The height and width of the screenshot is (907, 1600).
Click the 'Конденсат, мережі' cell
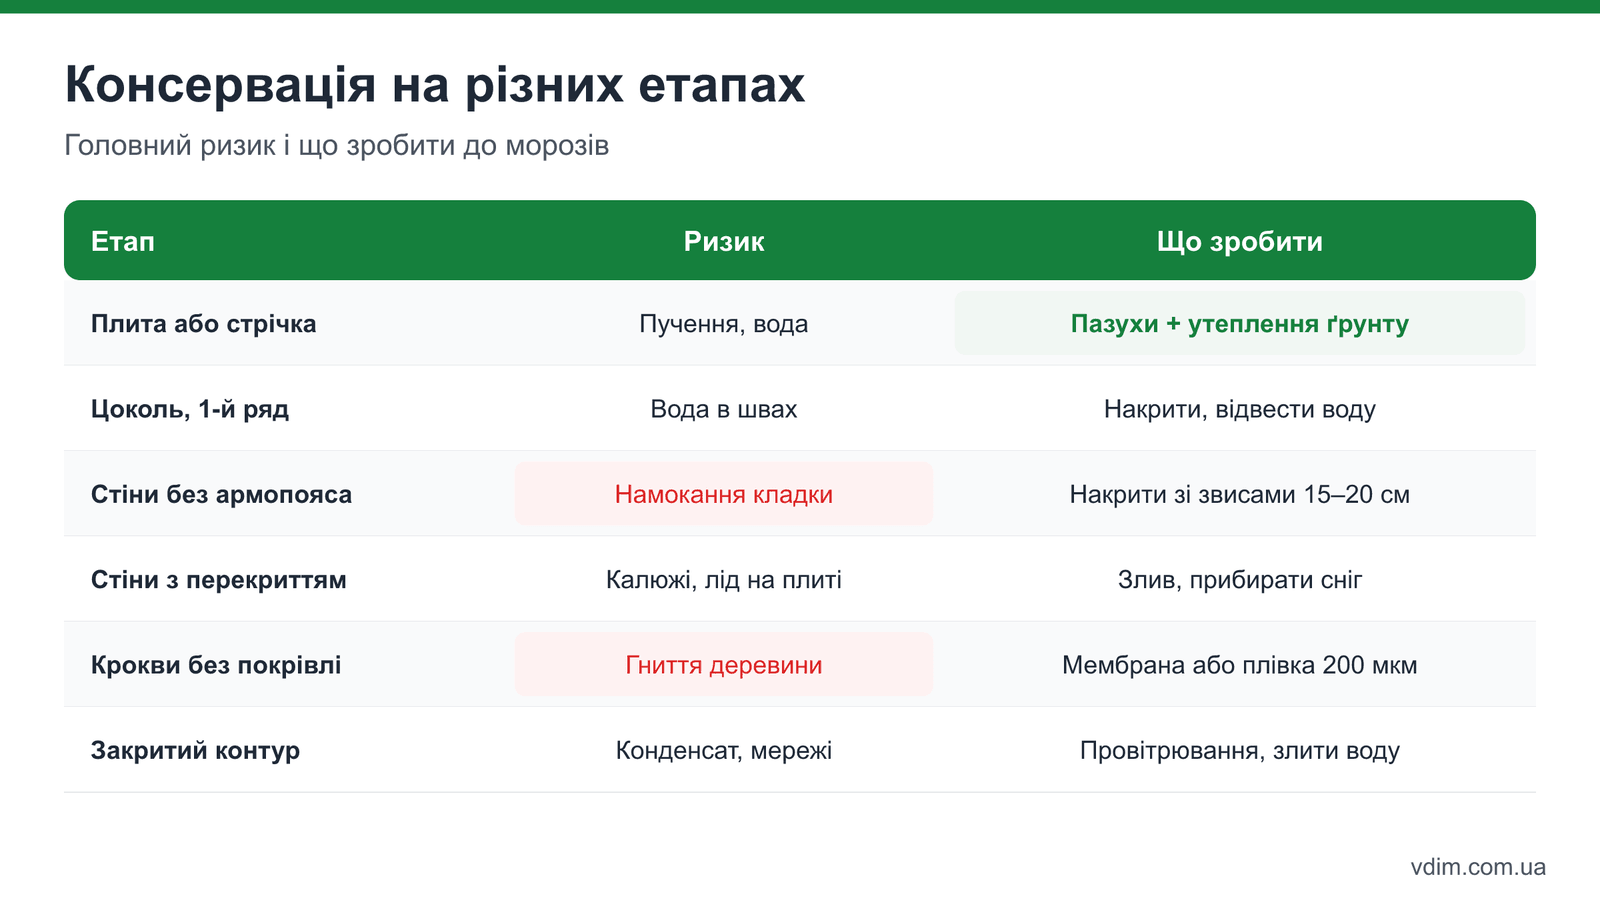point(724,750)
